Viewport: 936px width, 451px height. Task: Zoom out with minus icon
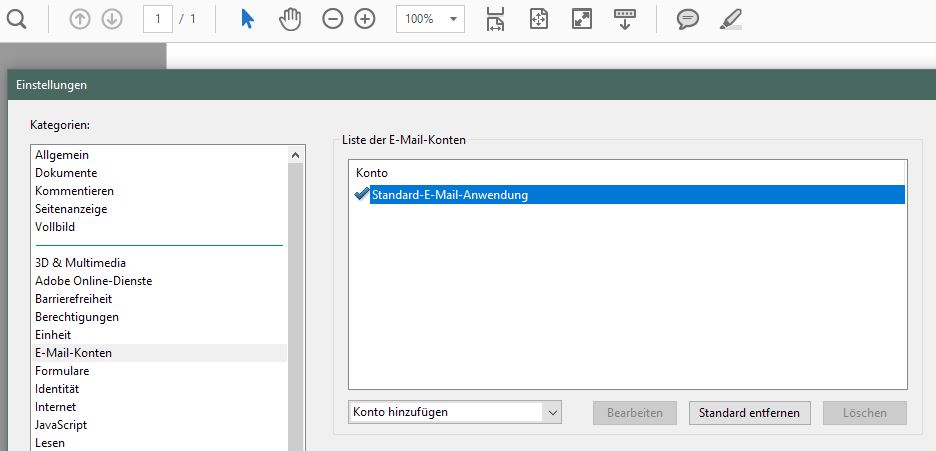click(x=333, y=19)
